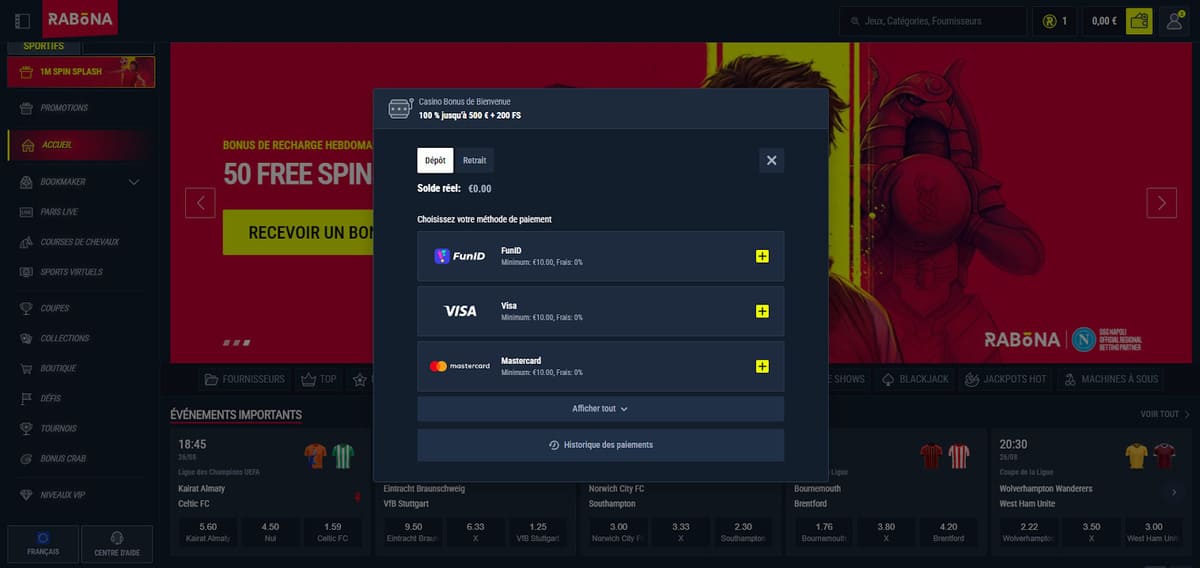Open the Fournisseurs category tab
This screenshot has width=1200, height=568.
[245, 379]
